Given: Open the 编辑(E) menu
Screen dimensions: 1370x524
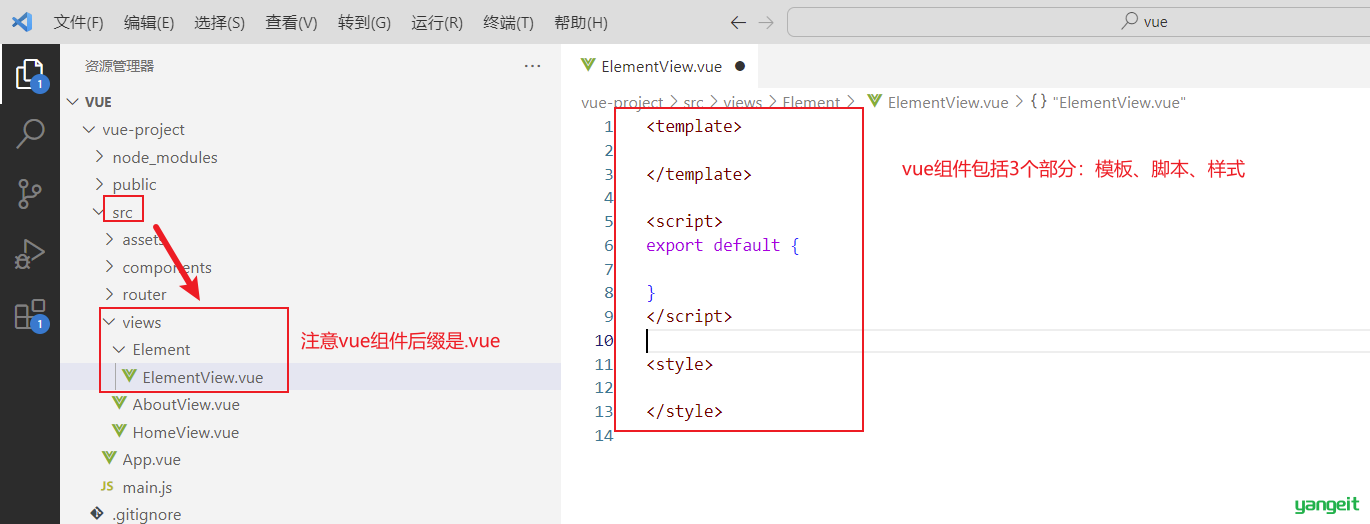Looking at the screenshot, I should click(x=149, y=22).
